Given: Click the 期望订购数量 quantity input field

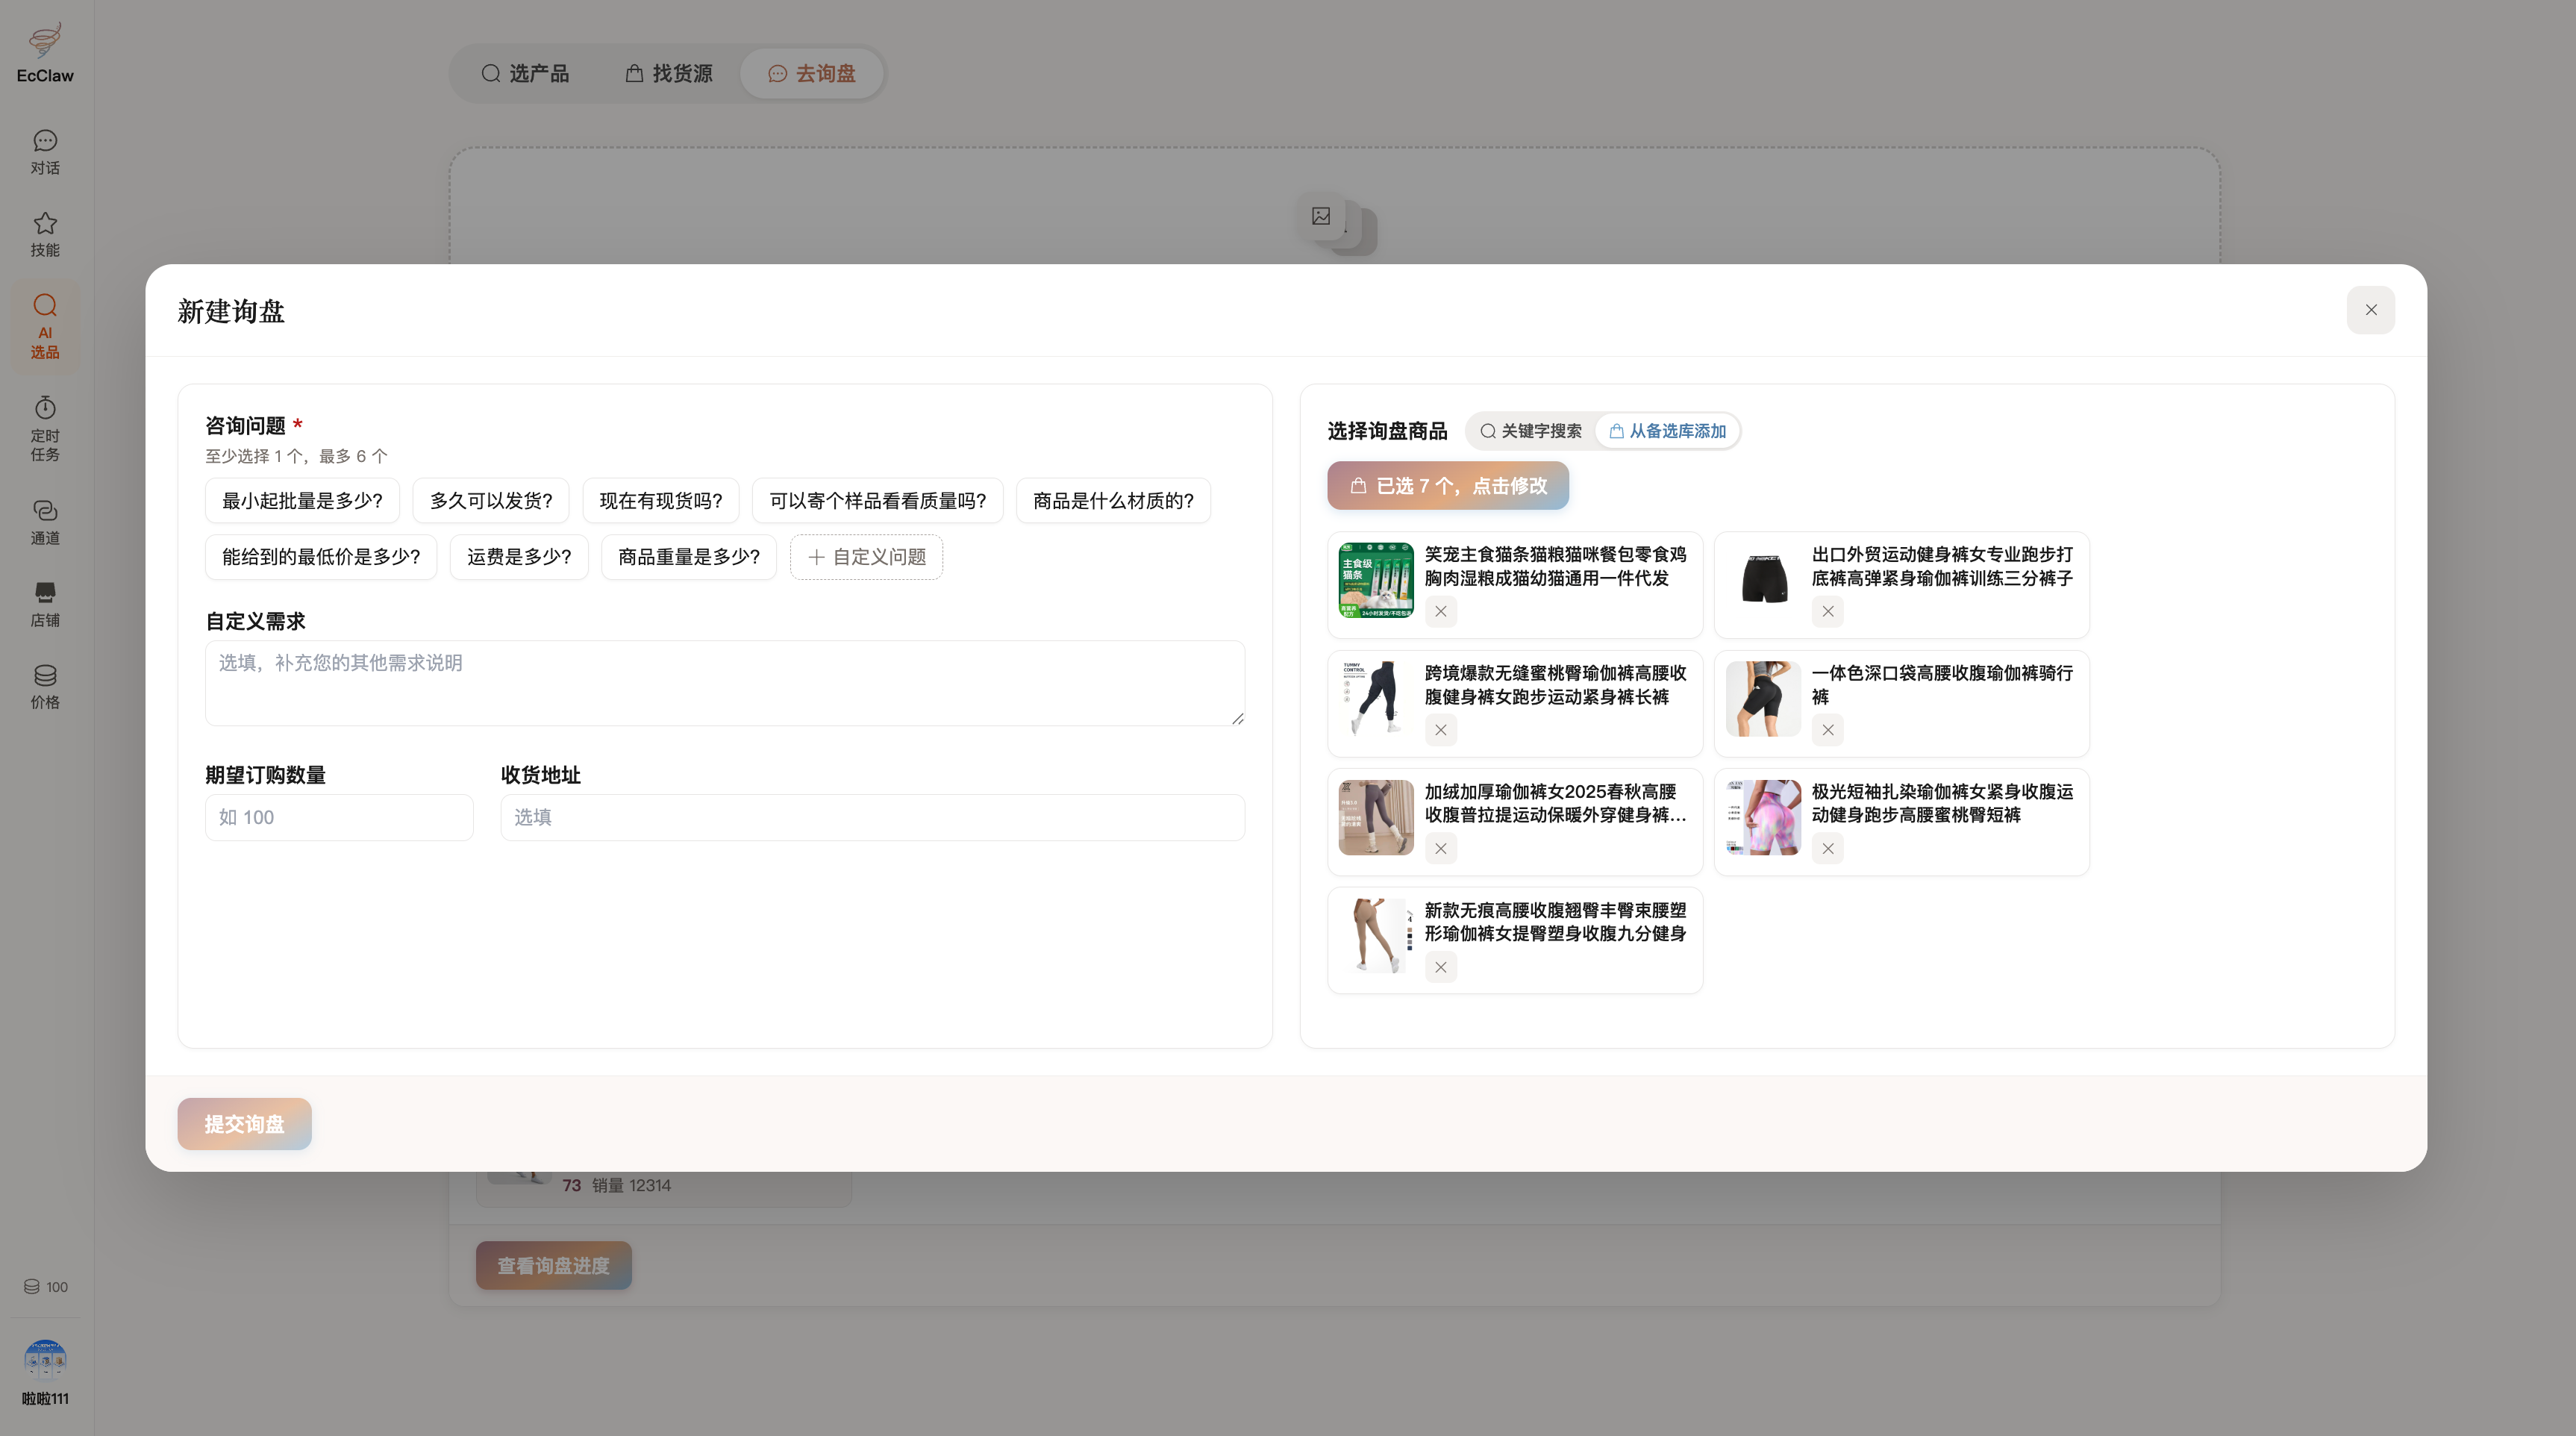Looking at the screenshot, I should pyautogui.click(x=338, y=817).
